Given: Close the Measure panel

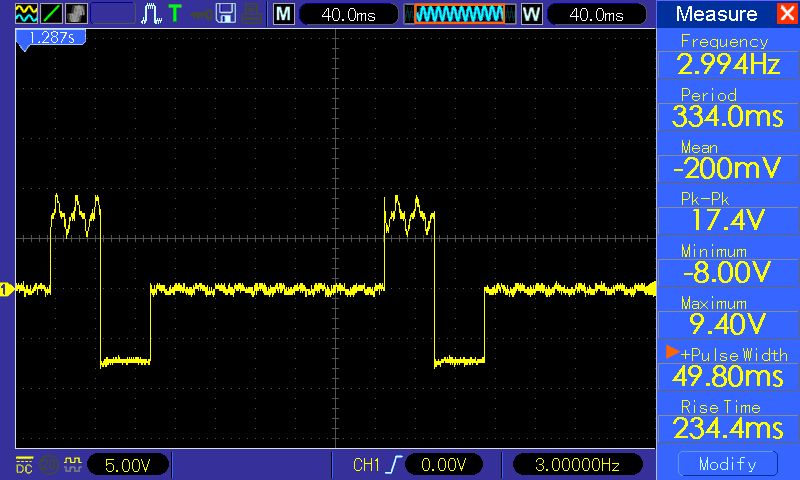Looking at the screenshot, I should (786, 14).
